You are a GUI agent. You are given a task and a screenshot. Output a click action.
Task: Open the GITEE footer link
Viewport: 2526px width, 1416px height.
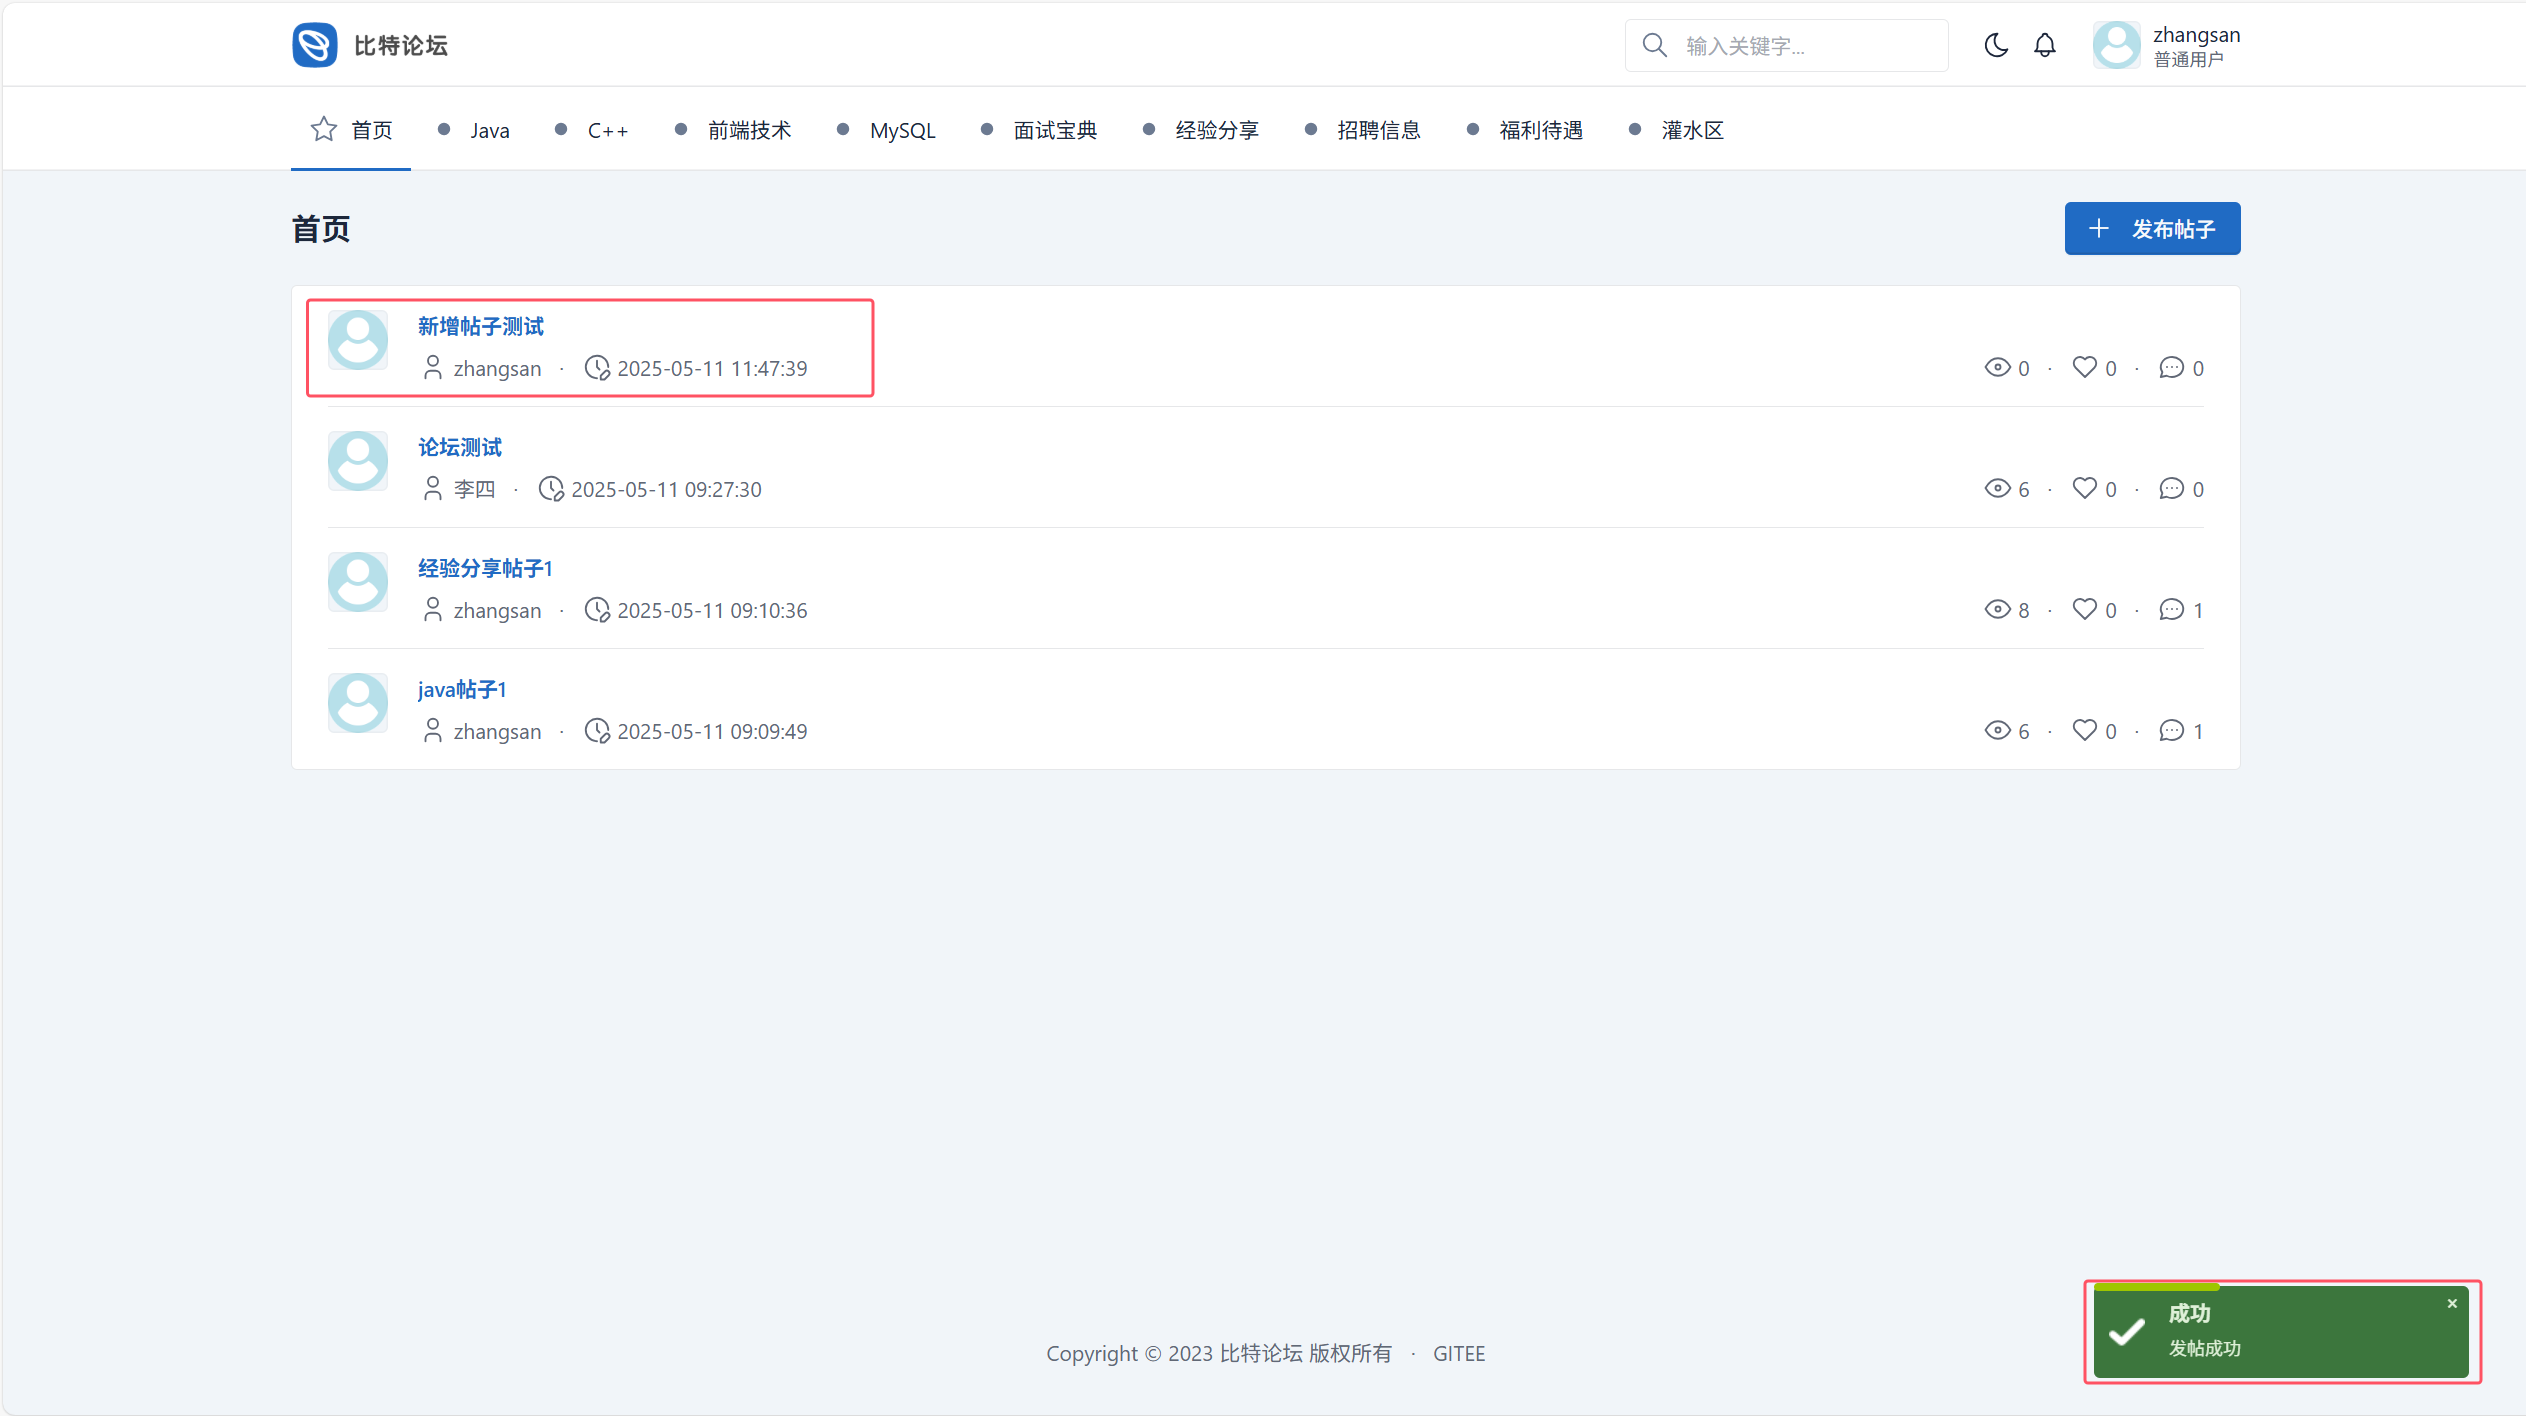pyautogui.click(x=1458, y=1353)
